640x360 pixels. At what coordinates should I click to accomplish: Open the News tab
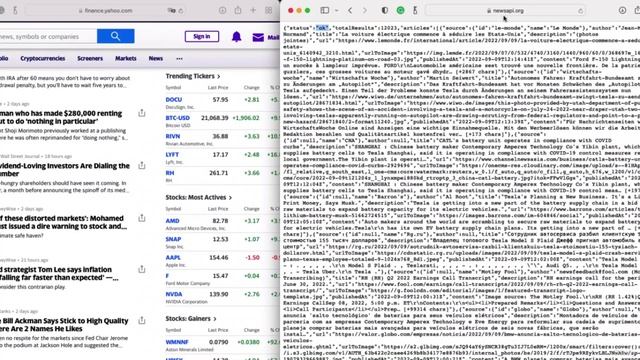pyautogui.click(x=156, y=58)
